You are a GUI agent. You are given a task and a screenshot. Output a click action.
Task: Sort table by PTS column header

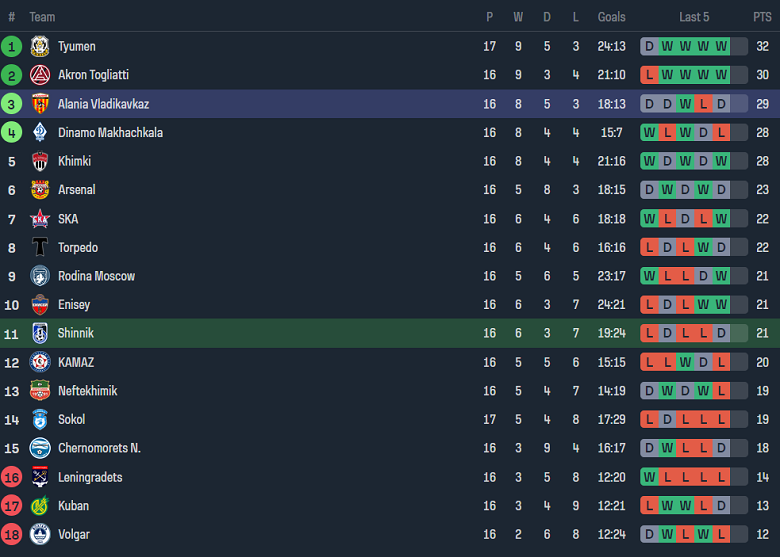(x=762, y=17)
